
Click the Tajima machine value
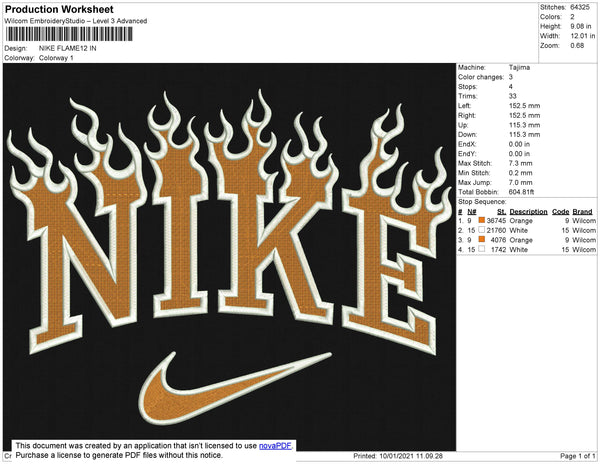(x=519, y=67)
